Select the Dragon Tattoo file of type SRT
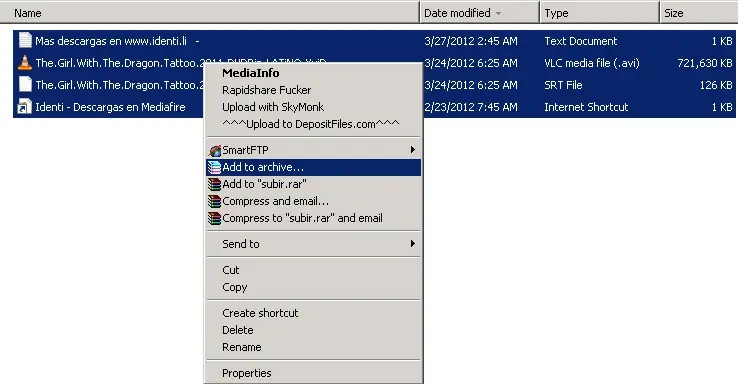Viewport: 739px width, 384px height. (119, 85)
